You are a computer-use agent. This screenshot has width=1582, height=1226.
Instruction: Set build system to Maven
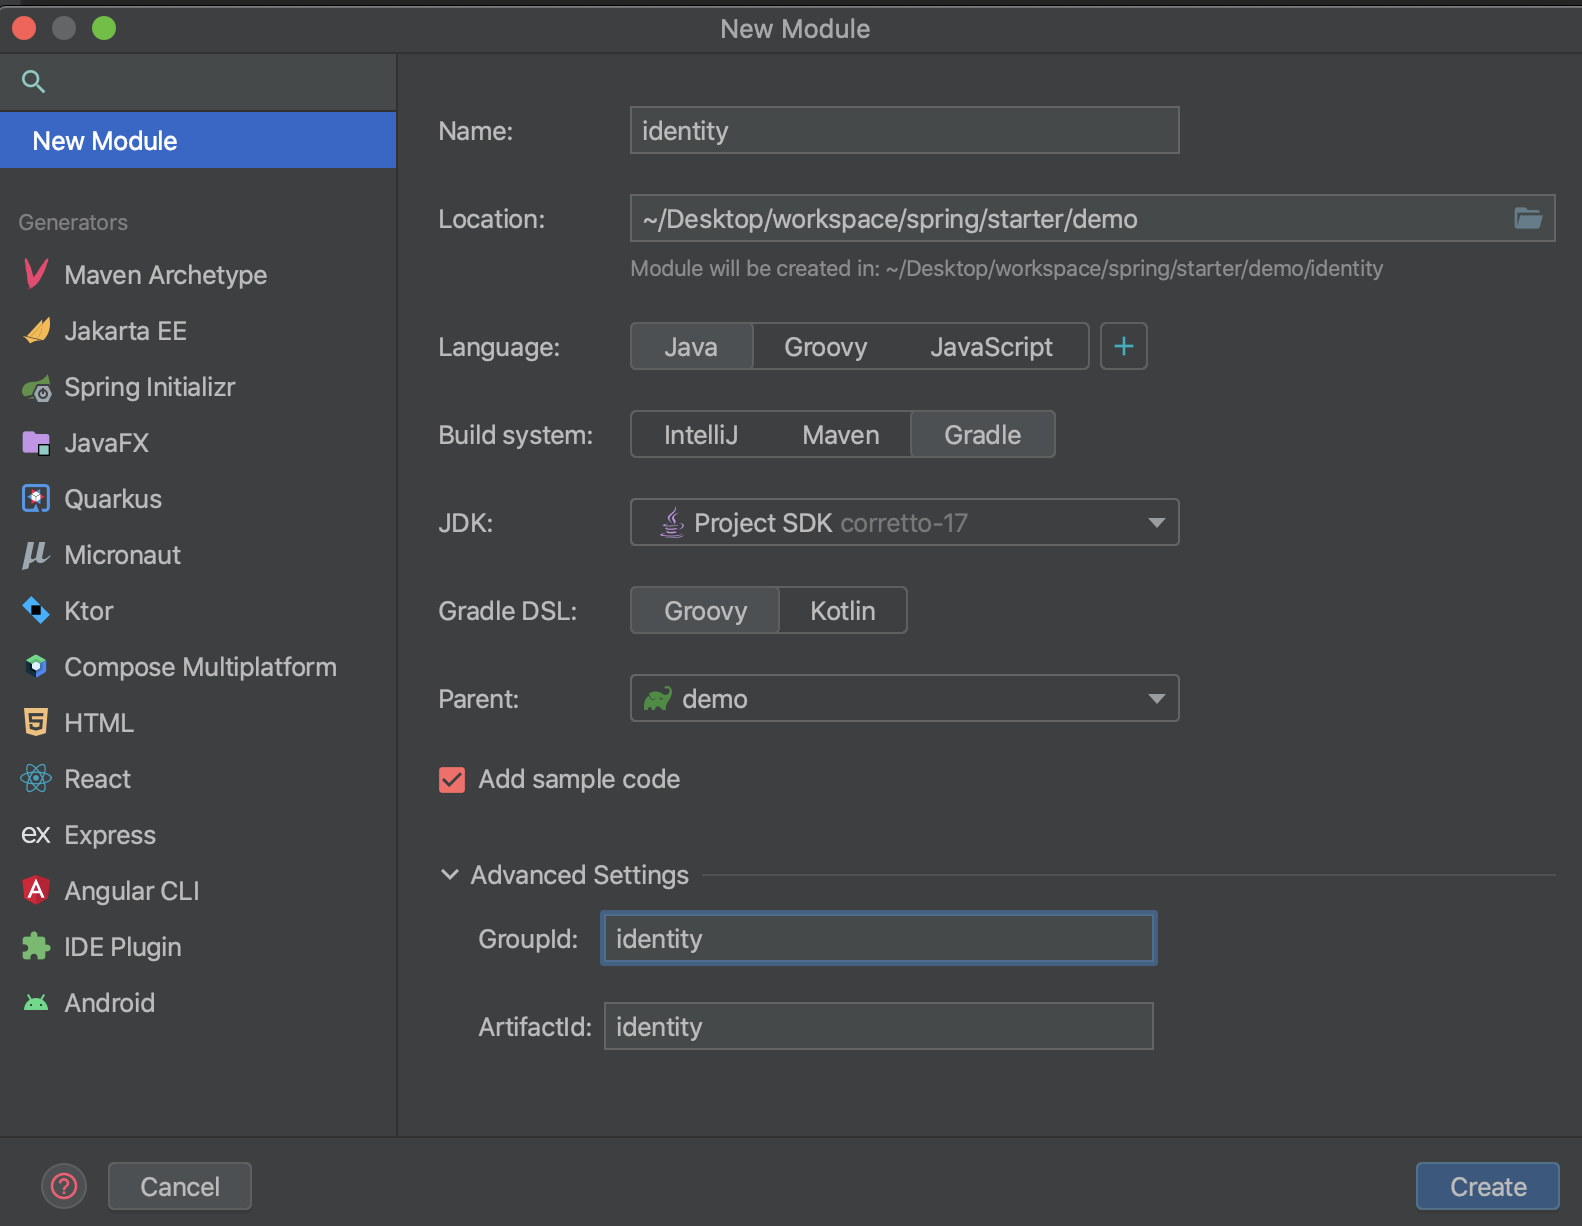841,434
